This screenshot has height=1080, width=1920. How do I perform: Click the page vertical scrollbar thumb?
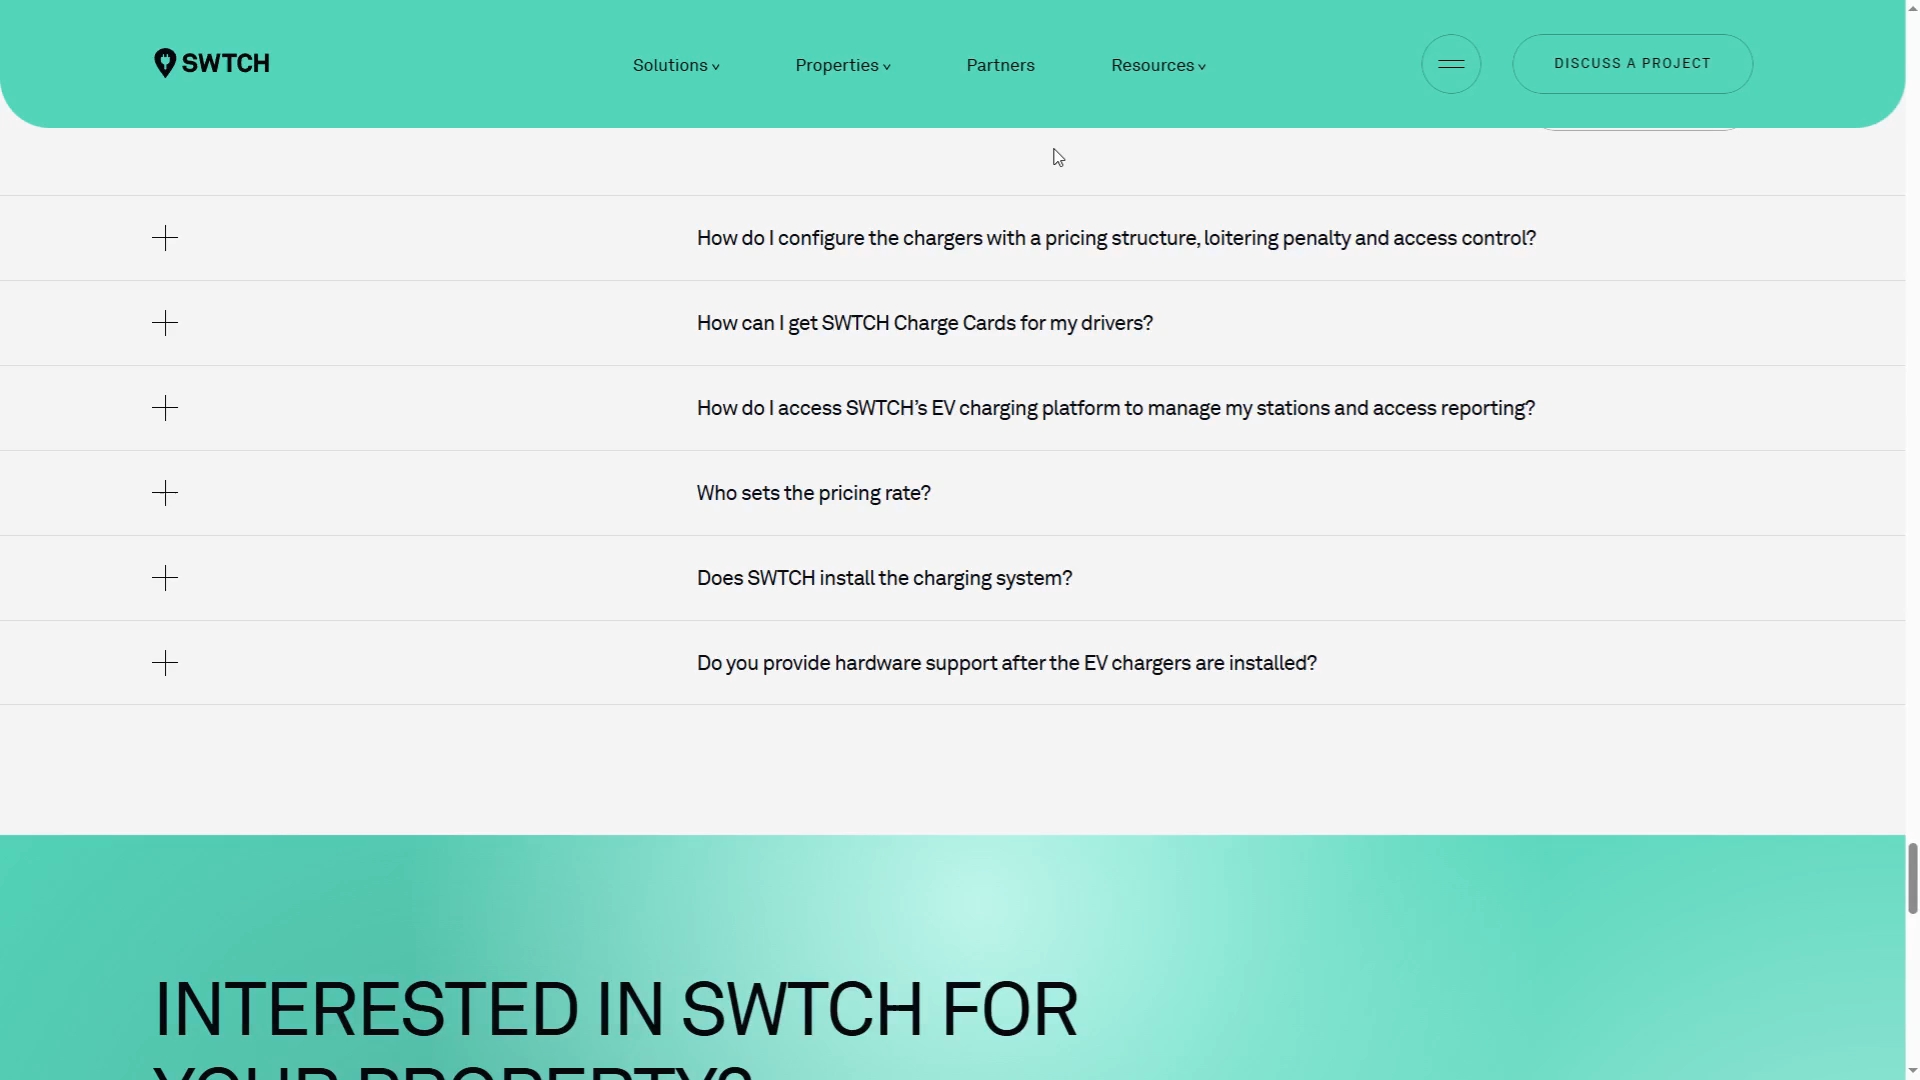(x=1912, y=878)
